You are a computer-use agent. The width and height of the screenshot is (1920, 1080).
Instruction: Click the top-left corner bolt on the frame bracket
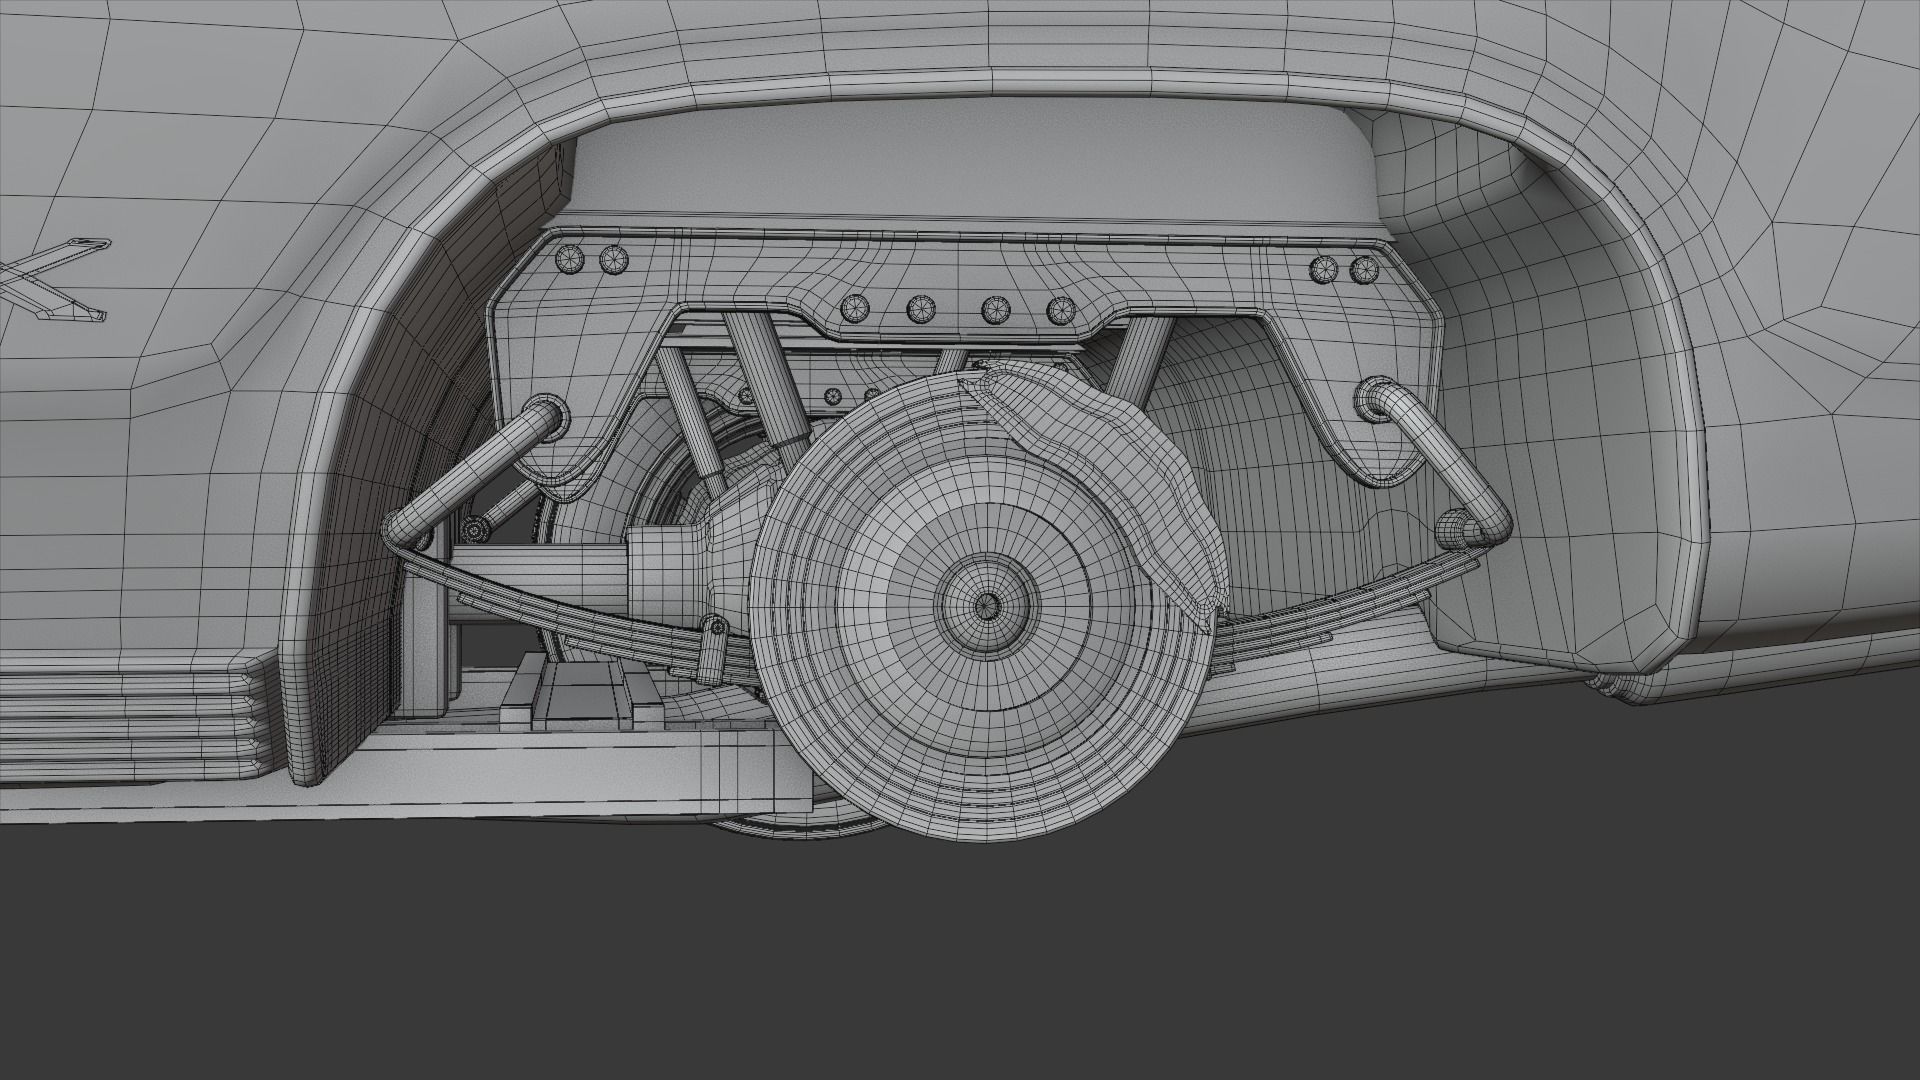(x=569, y=258)
